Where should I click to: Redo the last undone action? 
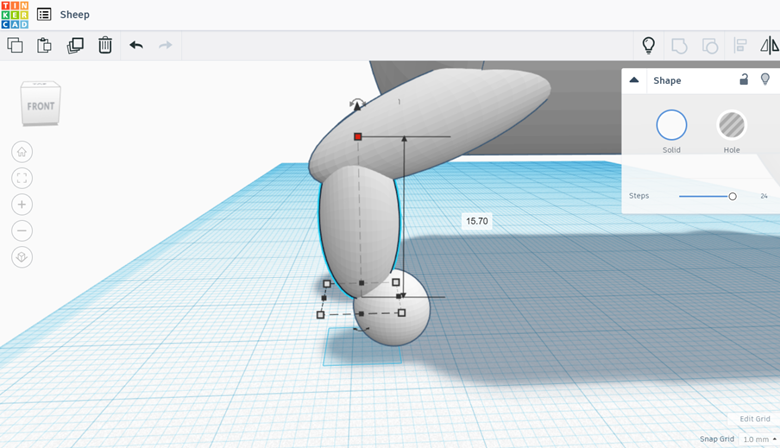click(x=165, y=45)
